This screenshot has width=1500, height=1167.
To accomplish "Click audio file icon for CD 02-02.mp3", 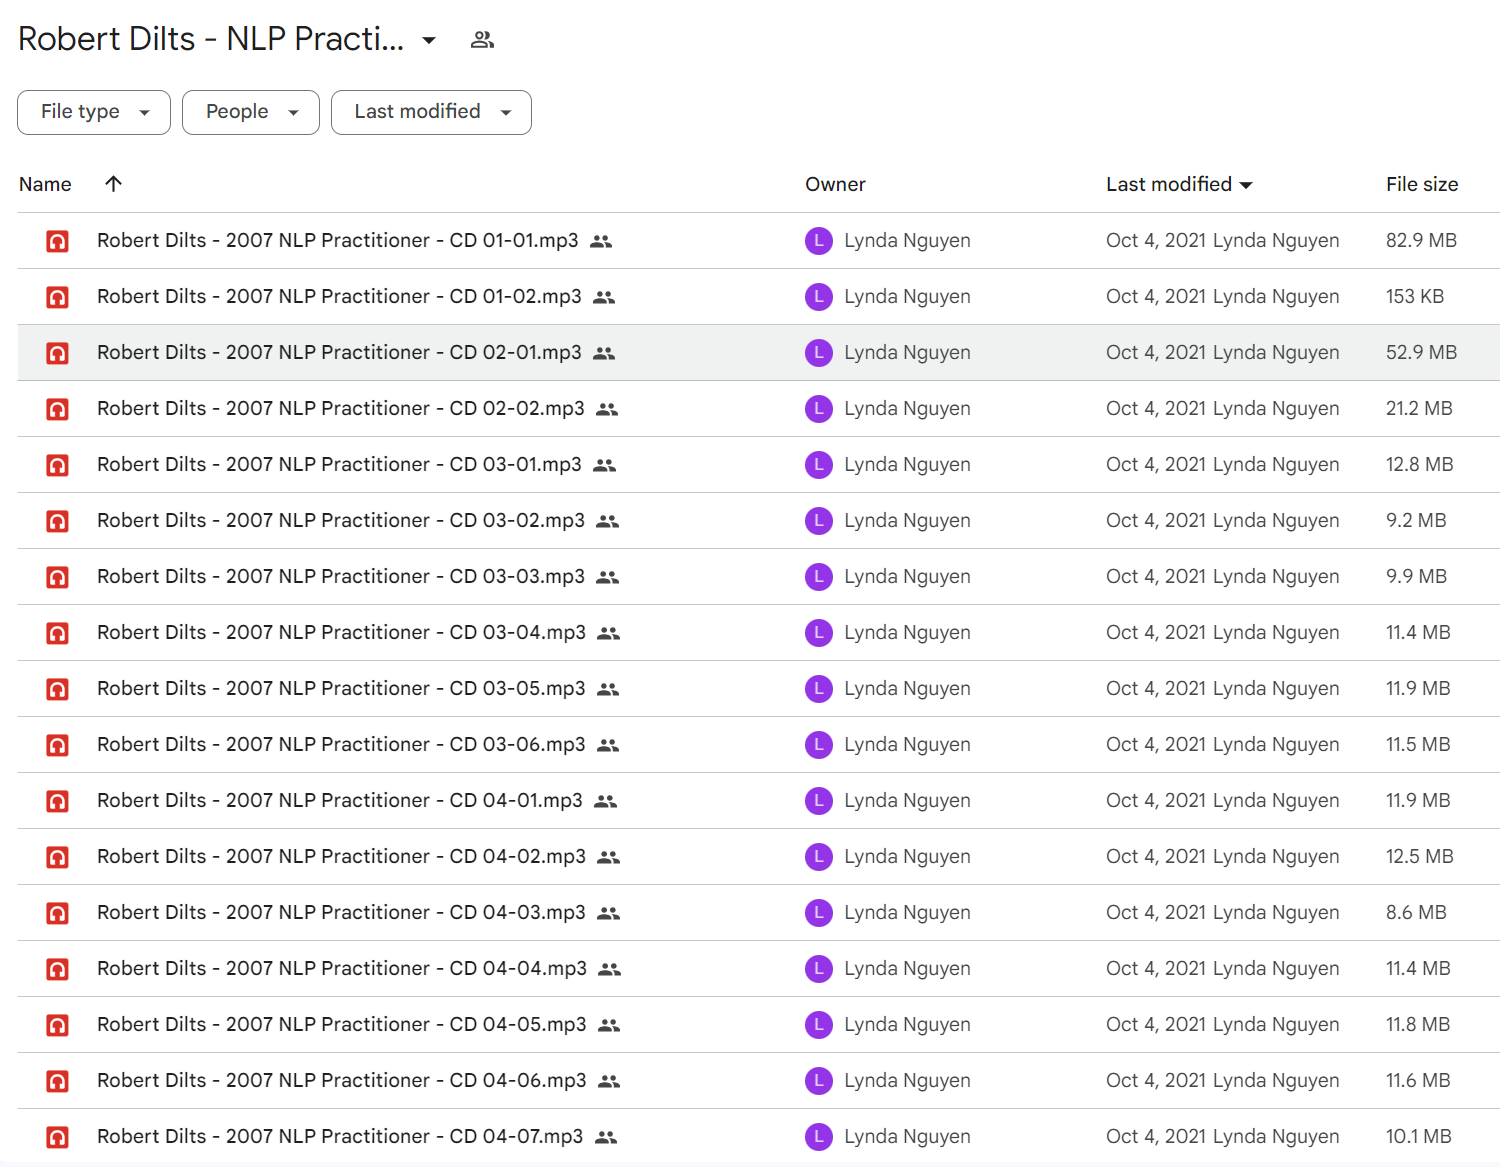I will pos(58,409).
